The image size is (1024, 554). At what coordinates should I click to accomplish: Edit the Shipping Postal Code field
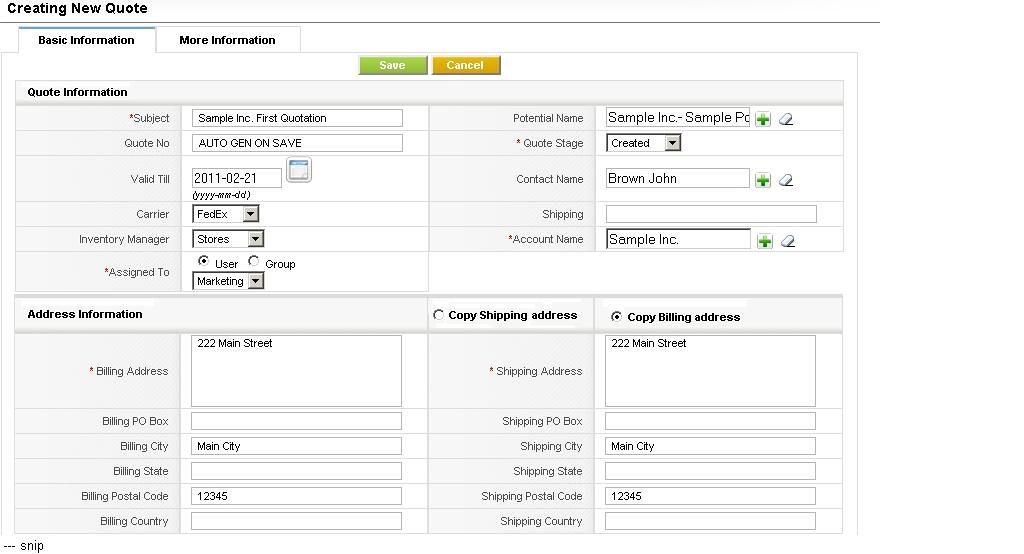pos(711,496)
